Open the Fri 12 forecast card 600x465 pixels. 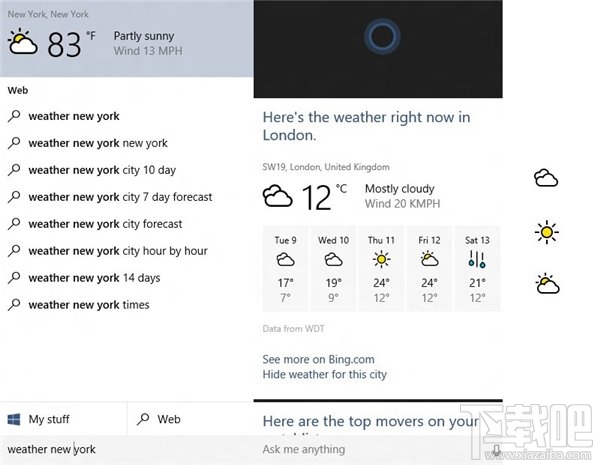(x=429, y=267)
